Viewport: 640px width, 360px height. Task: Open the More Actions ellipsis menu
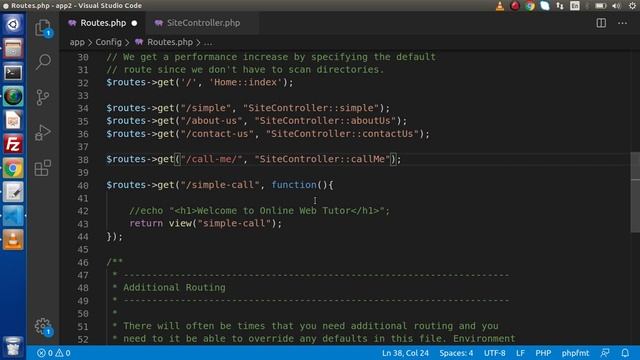tap(622, 23)
